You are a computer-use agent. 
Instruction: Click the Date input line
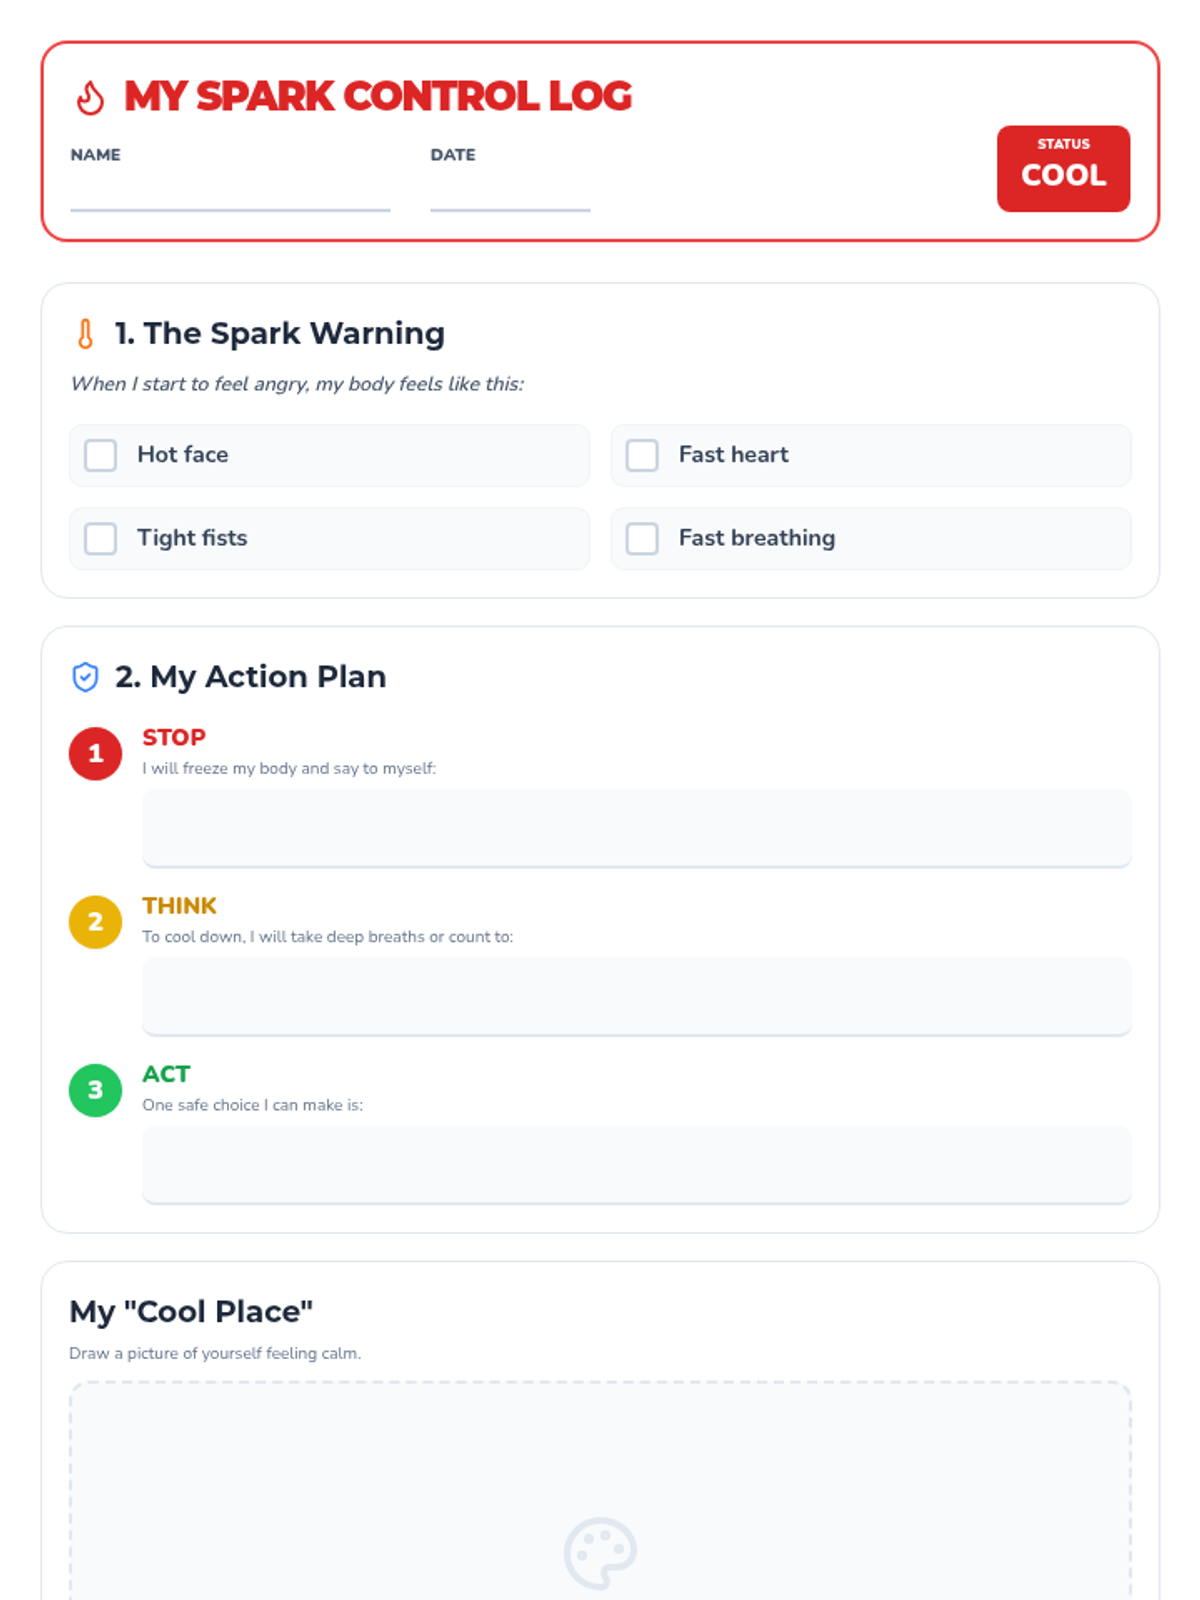(510, 193)
